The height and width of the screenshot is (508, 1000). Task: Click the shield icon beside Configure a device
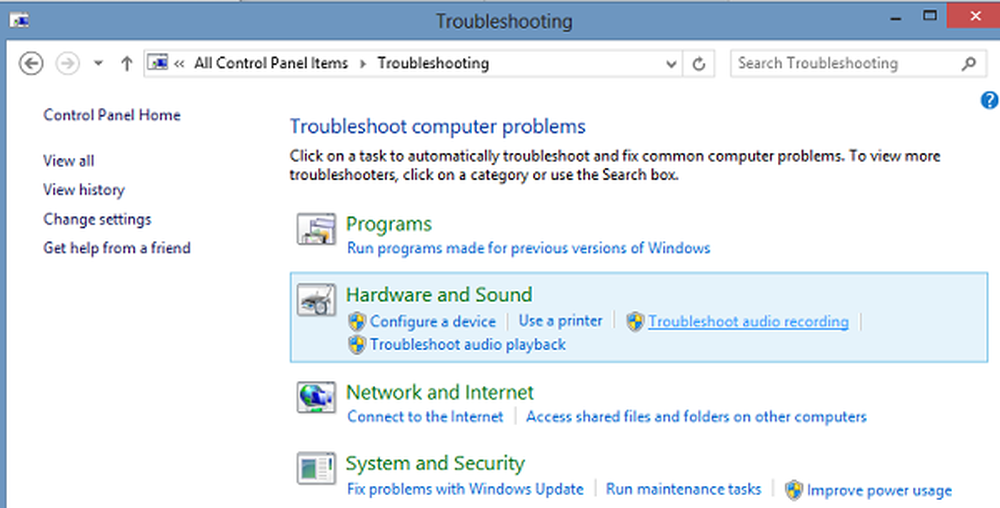click(x=357, y=321)
